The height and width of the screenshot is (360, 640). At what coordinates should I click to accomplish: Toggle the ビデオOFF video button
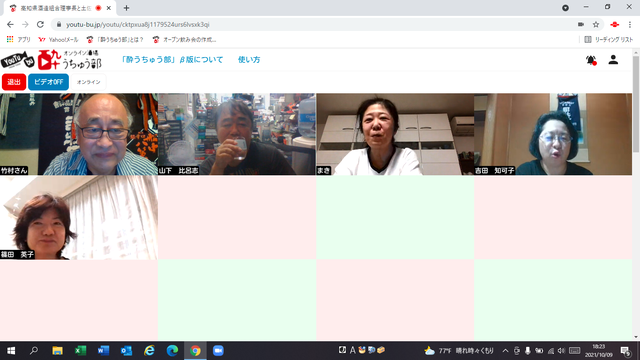(48, 82)
